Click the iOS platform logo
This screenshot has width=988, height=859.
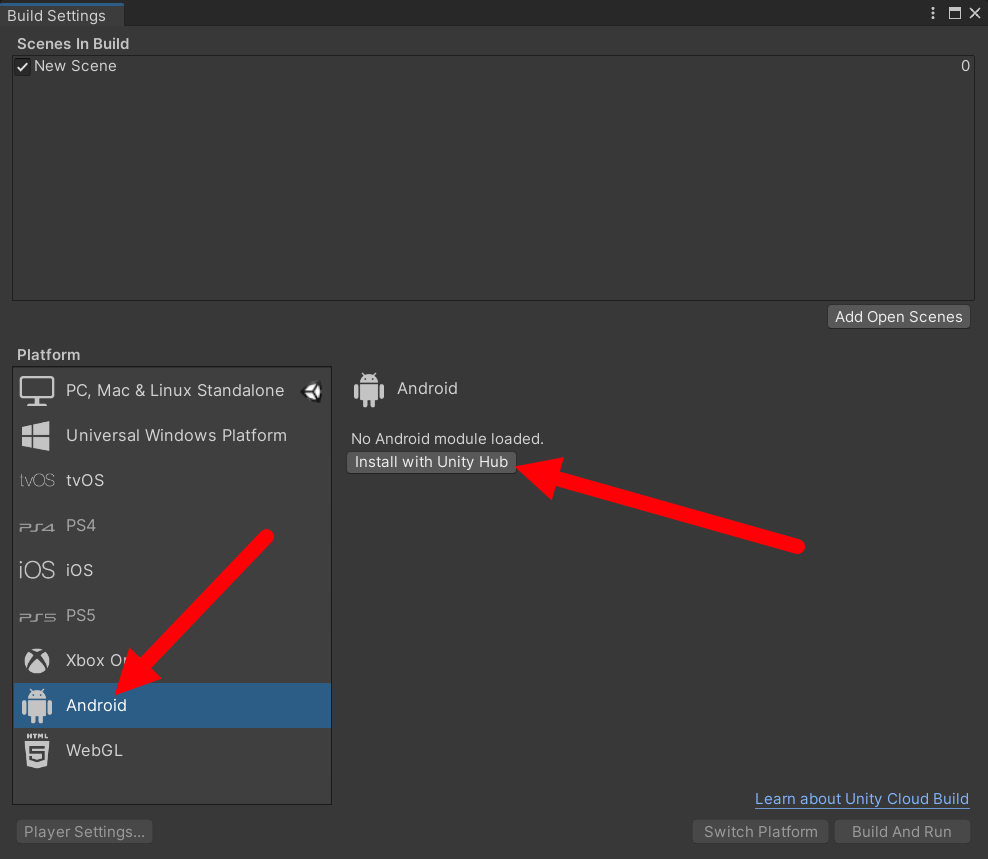tap(37, 570)
